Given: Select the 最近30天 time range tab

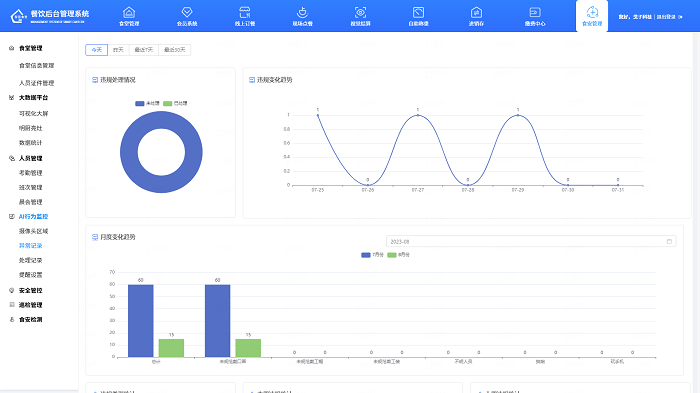Looking at the screenshot, I should 175,50.
